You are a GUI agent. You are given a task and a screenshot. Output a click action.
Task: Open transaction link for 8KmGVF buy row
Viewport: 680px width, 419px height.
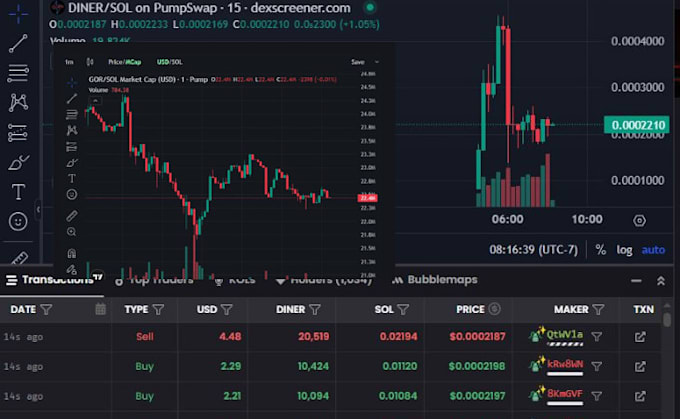(x=640, y=396)
